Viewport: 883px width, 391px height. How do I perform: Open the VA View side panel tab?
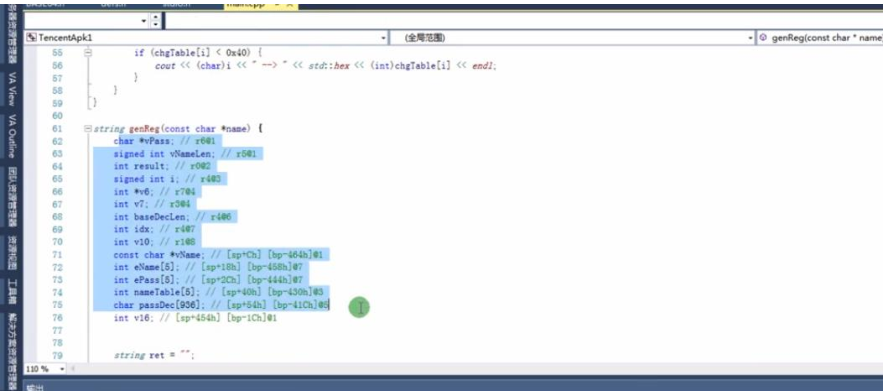(11, 89)
